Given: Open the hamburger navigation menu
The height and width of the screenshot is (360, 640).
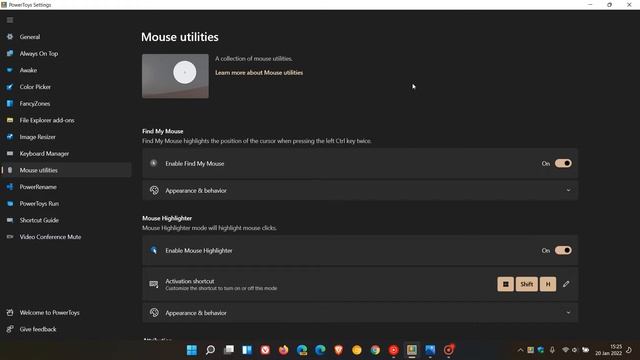Looking at the screenshot, I should point(10,20).
